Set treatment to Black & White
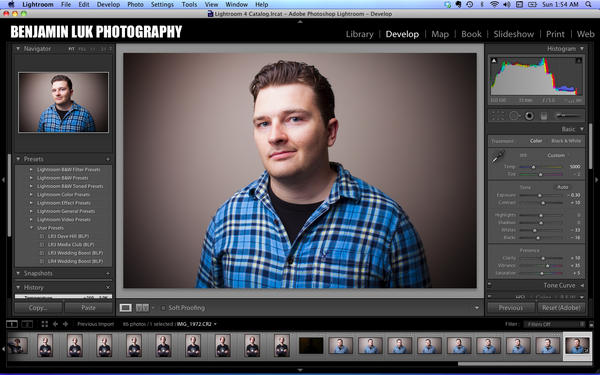 click(566, 141)
